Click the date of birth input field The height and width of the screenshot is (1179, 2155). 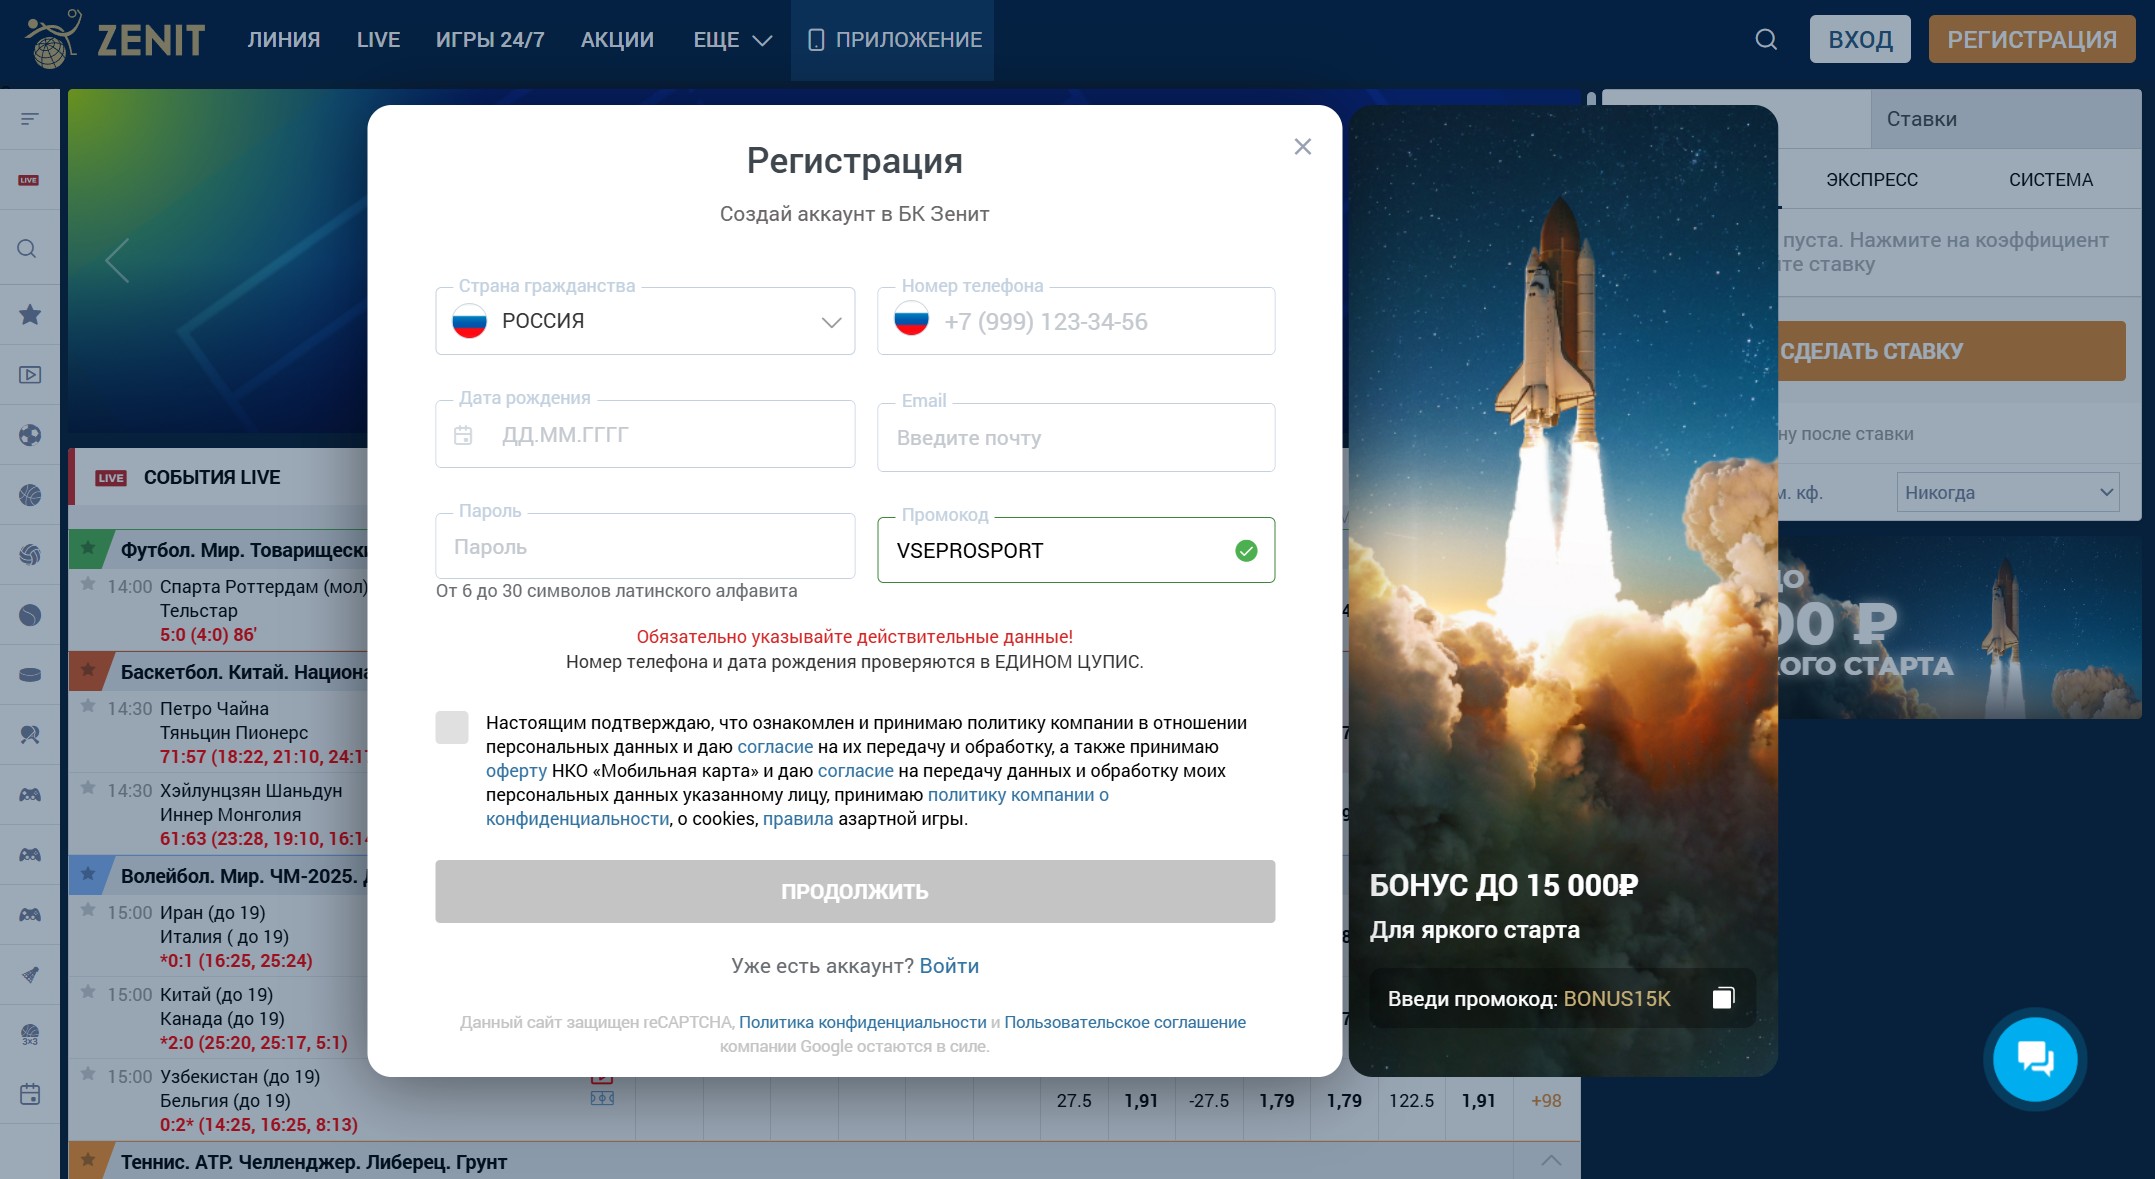pyautogui.click(x=645, y=434)
